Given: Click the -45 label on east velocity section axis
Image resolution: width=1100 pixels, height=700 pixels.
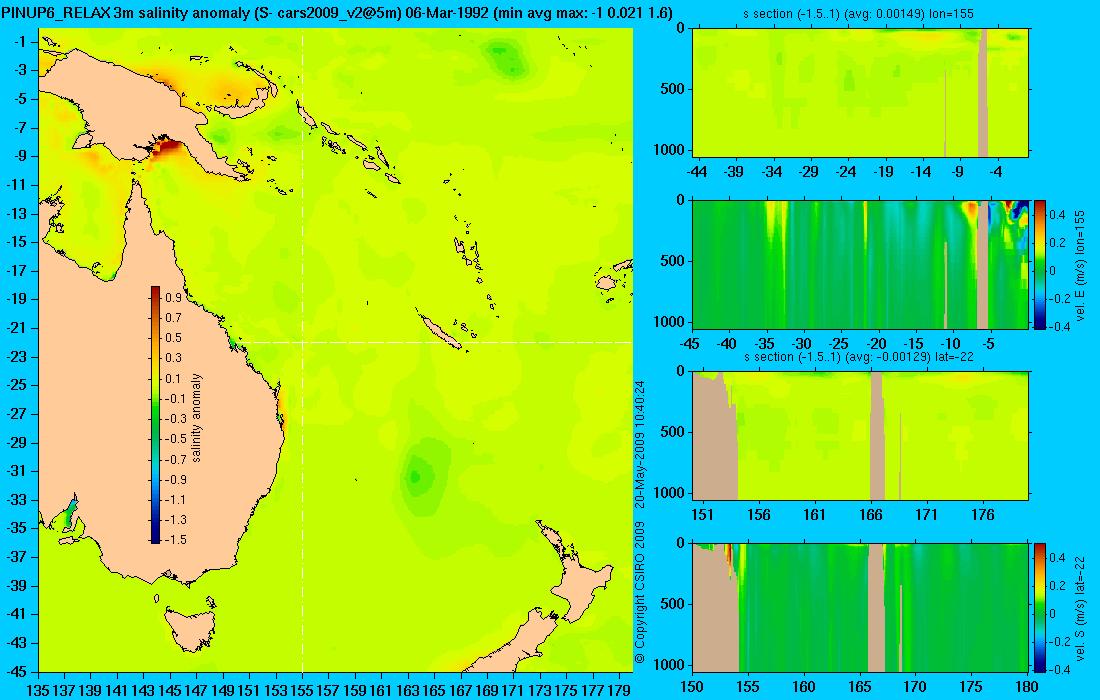Looking at the screenshot, I should (690, 344).
